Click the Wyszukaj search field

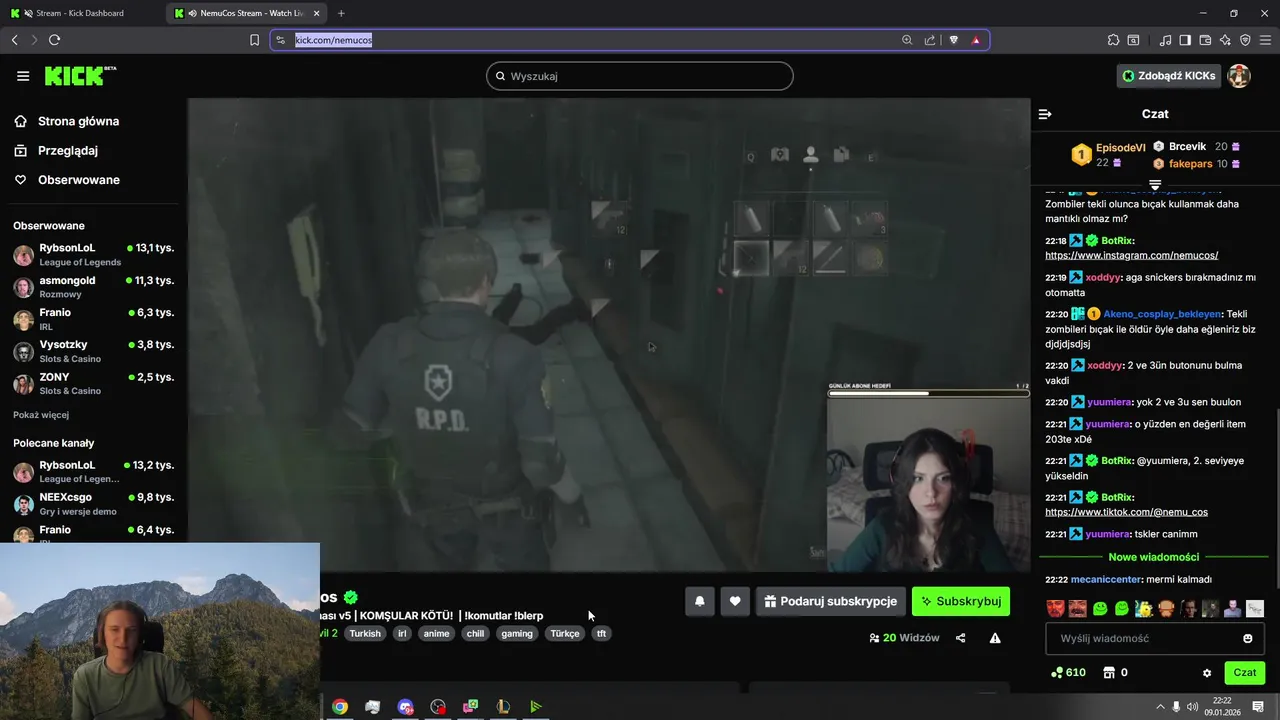[640, 76]
